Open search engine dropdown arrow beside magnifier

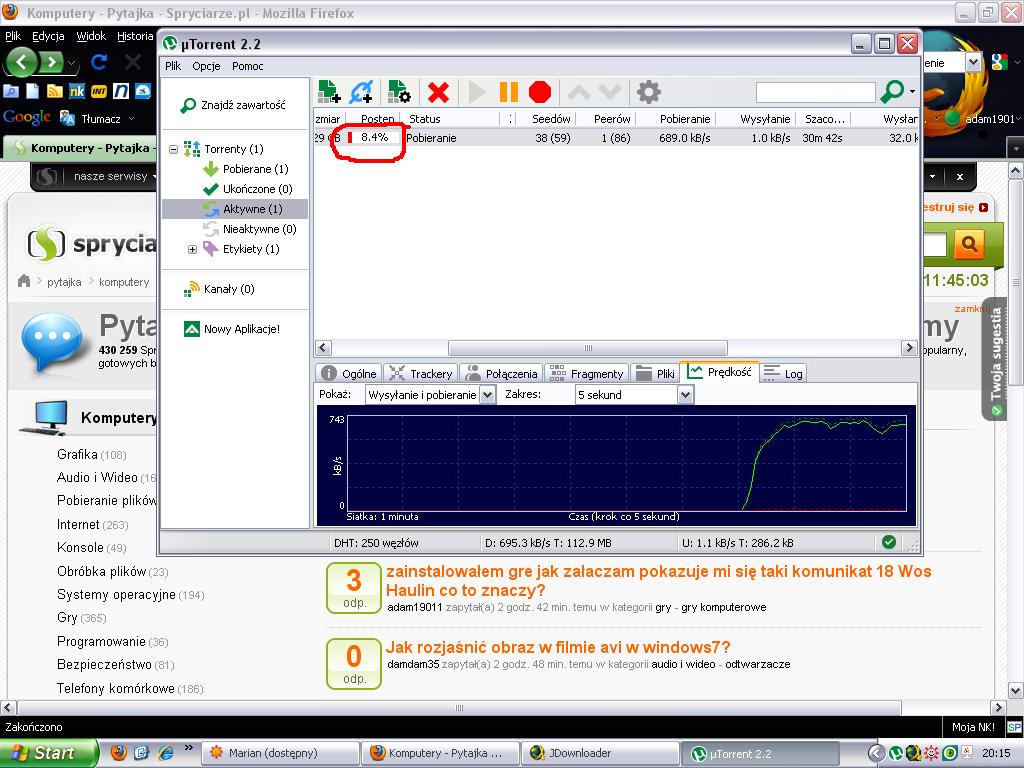912,92
